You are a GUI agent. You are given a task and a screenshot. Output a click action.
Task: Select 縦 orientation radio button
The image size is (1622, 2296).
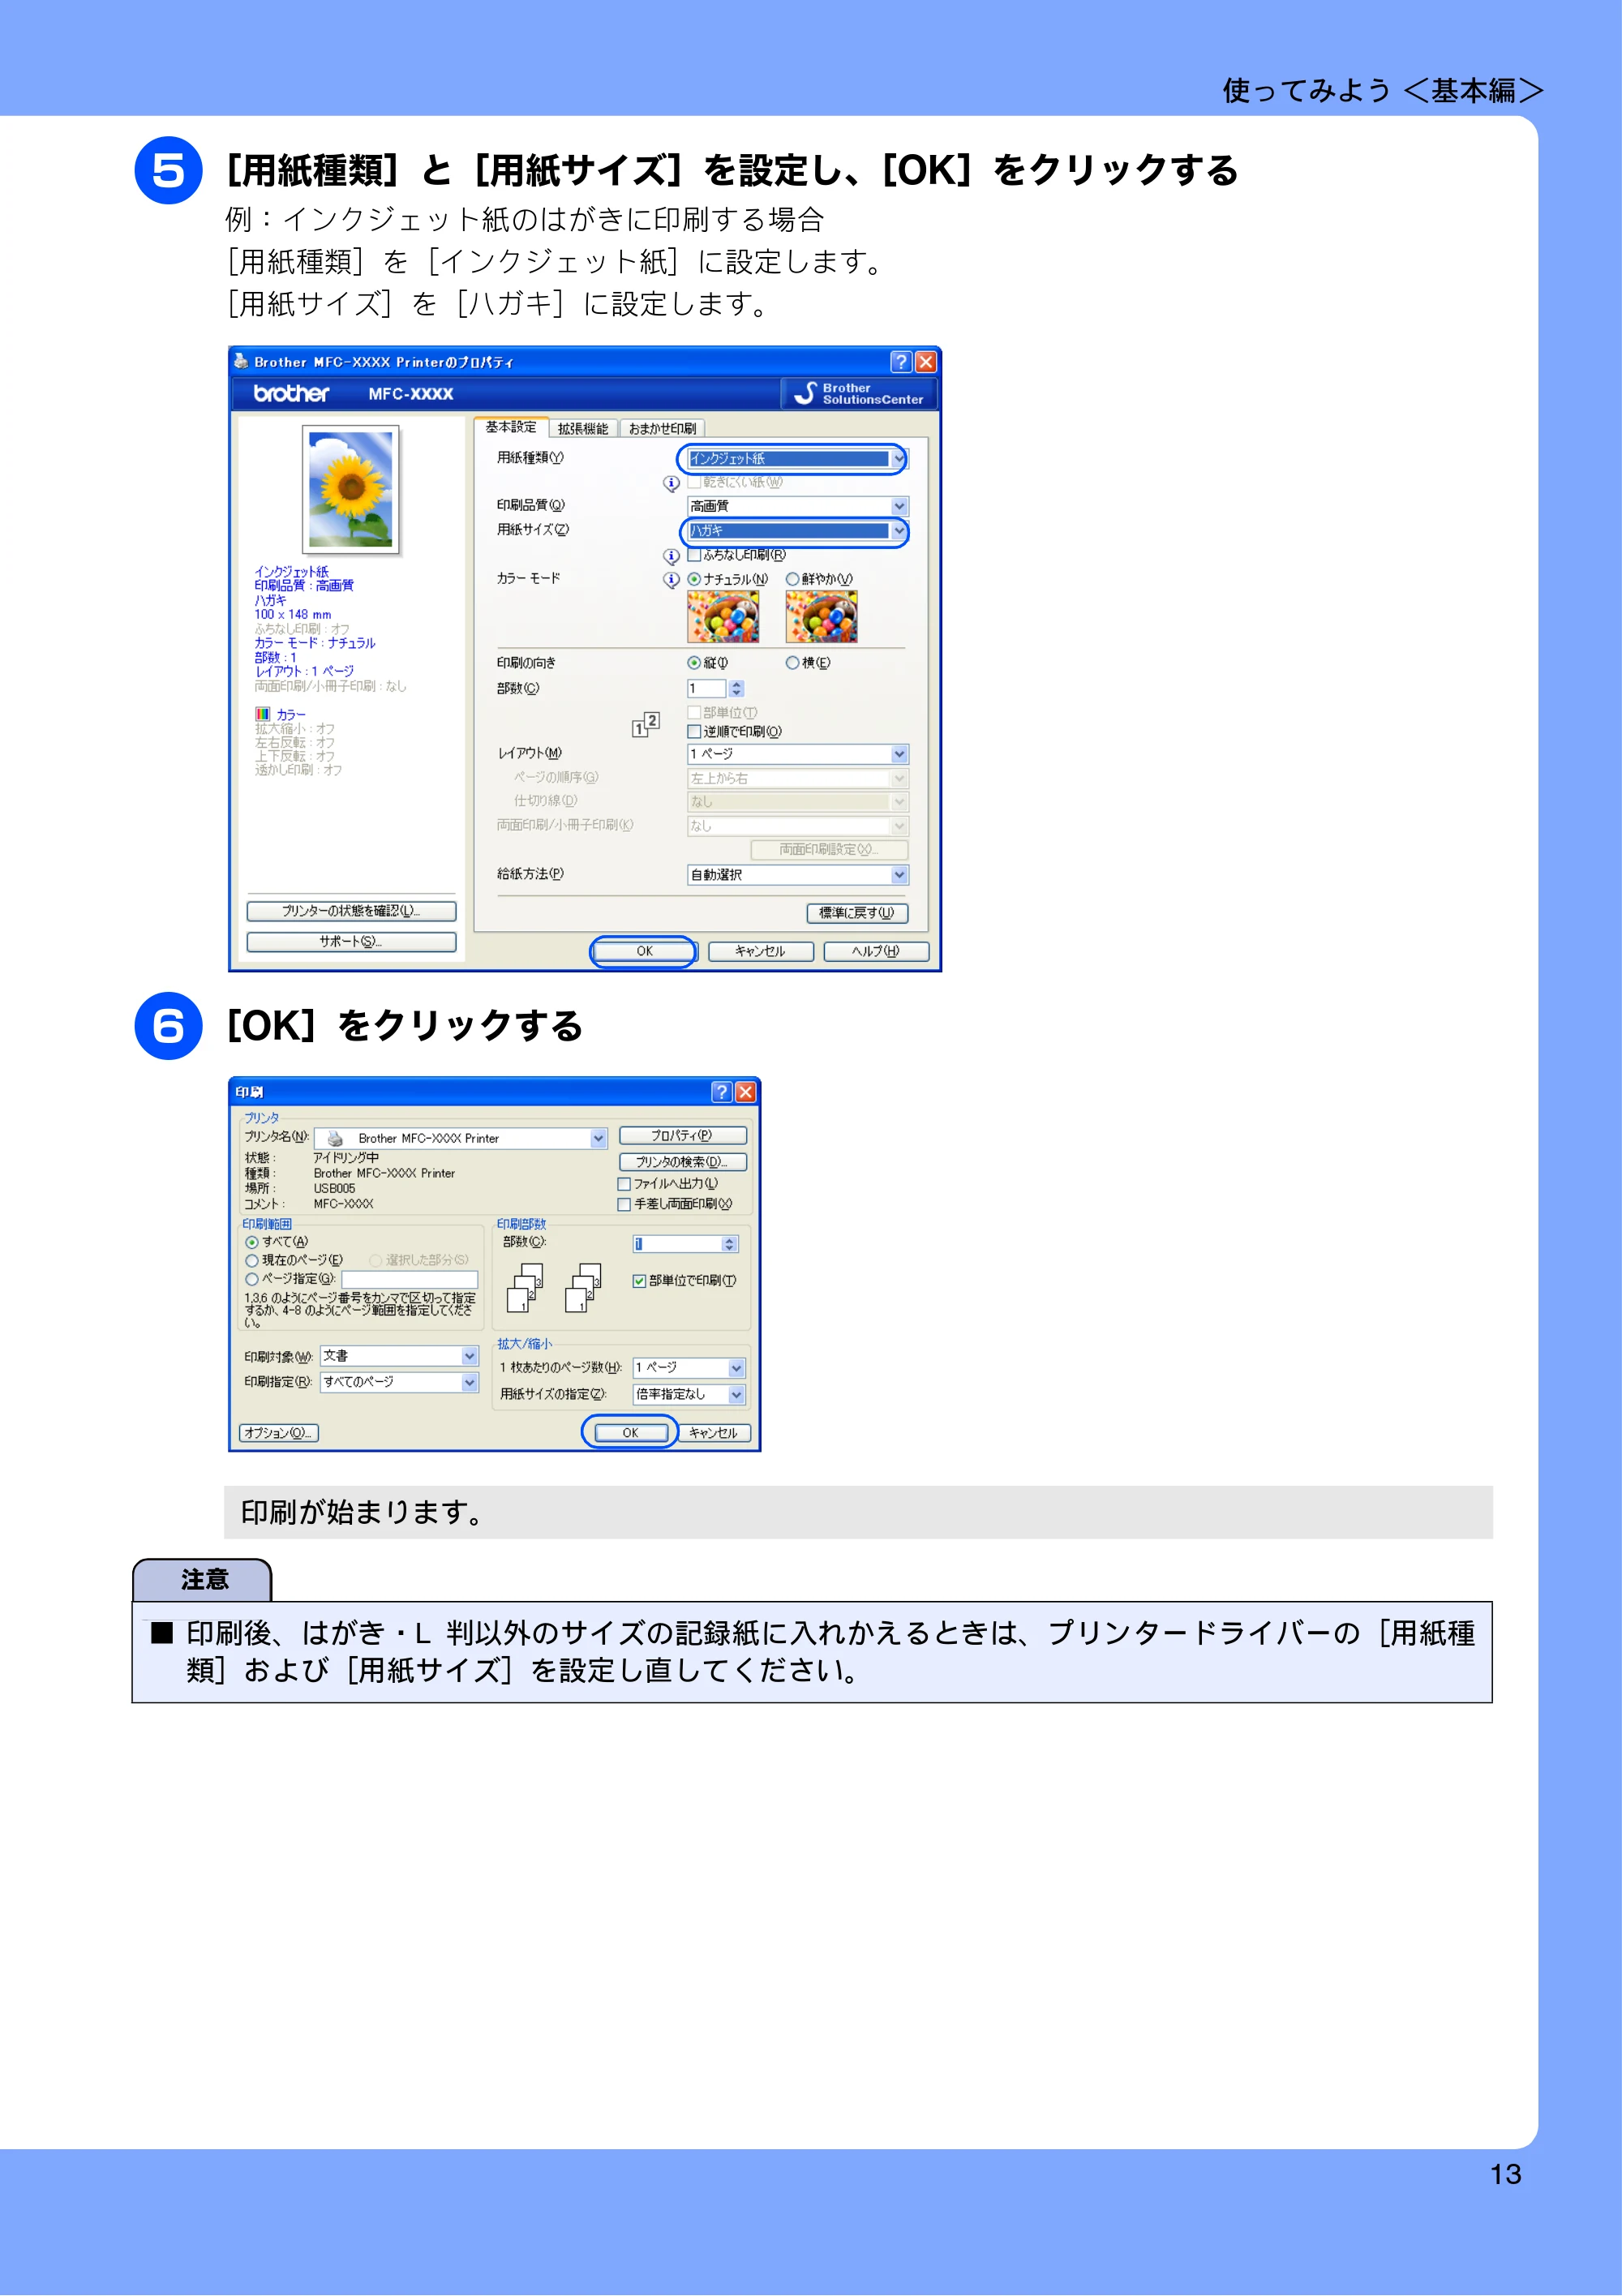694,663
